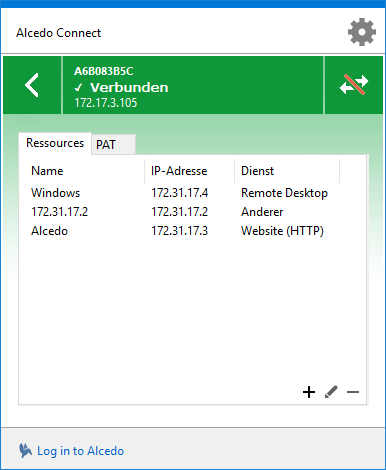Select the Windows resource row
This screenshot has width=386, height=470.
(192, 193)
